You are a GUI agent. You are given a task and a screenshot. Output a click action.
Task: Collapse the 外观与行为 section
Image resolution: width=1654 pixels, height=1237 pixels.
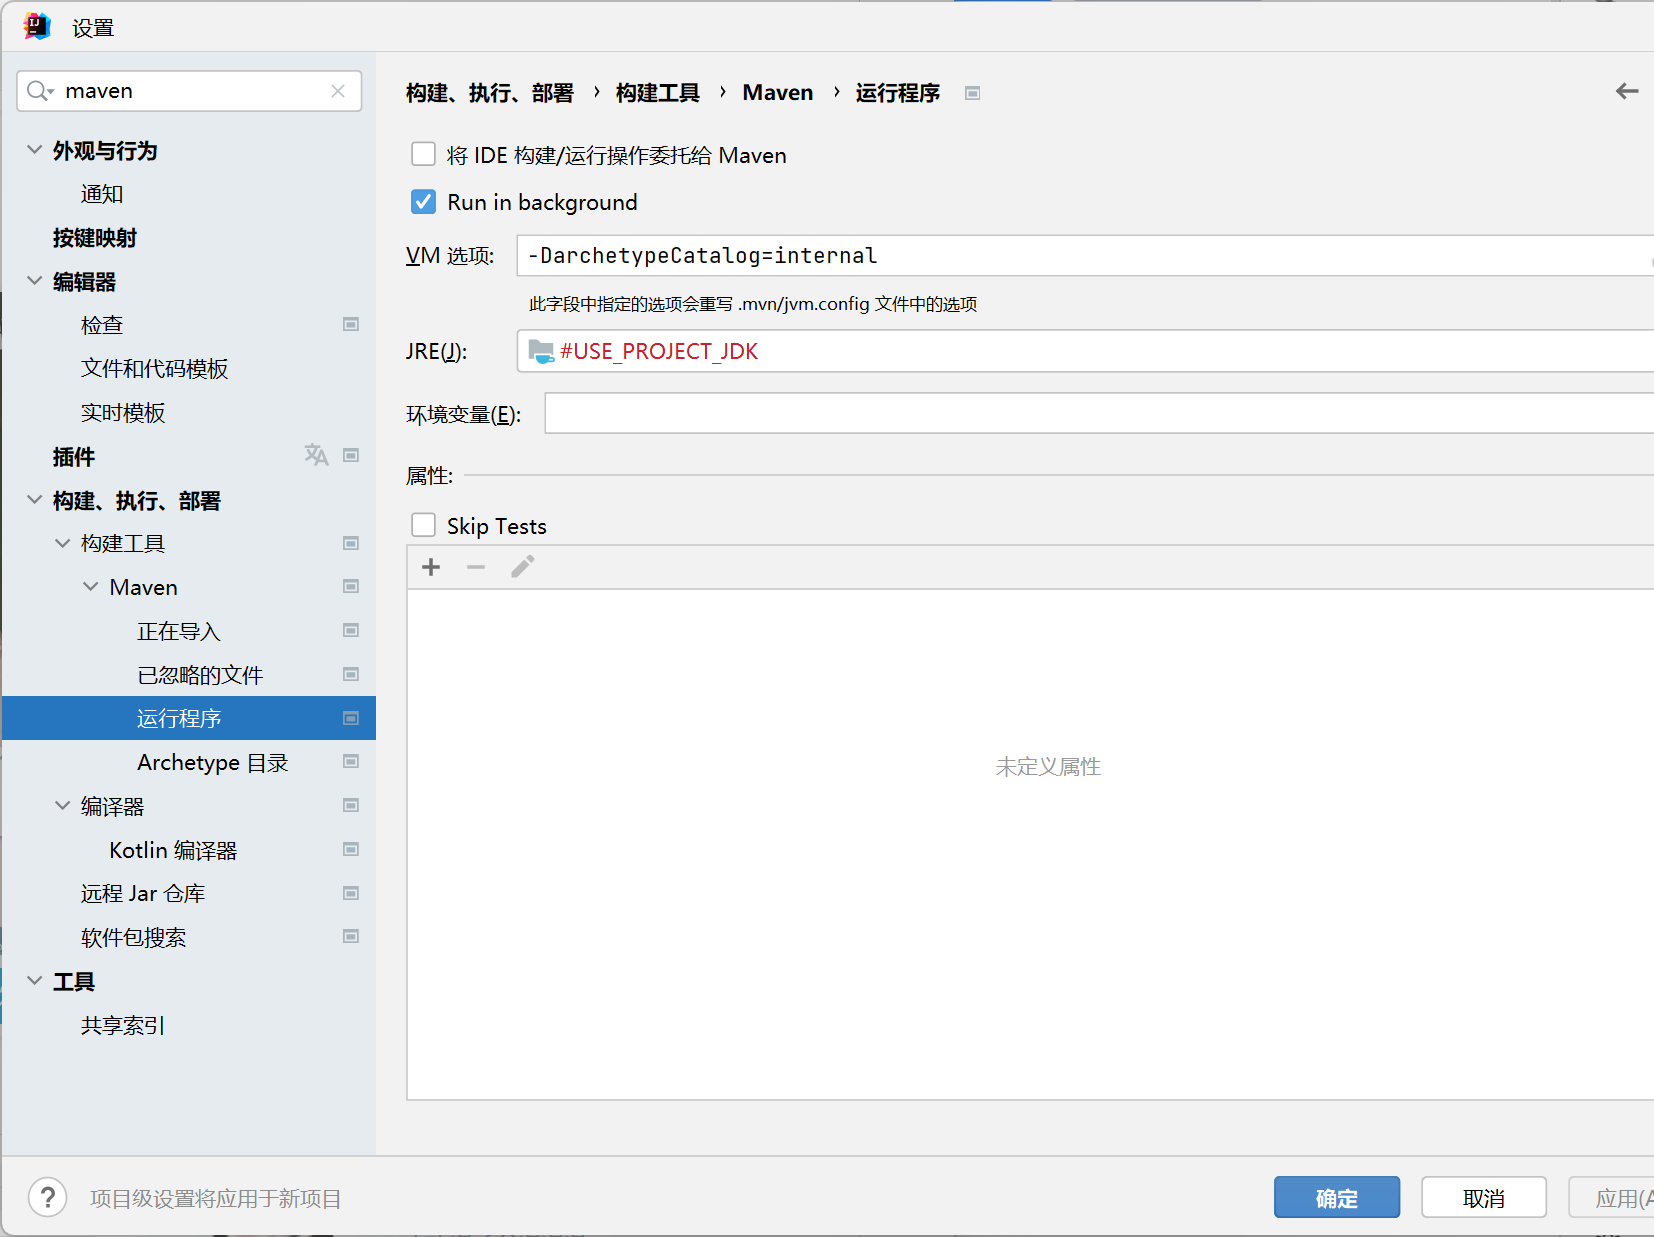pyautogui.click(x=35, y=150)
